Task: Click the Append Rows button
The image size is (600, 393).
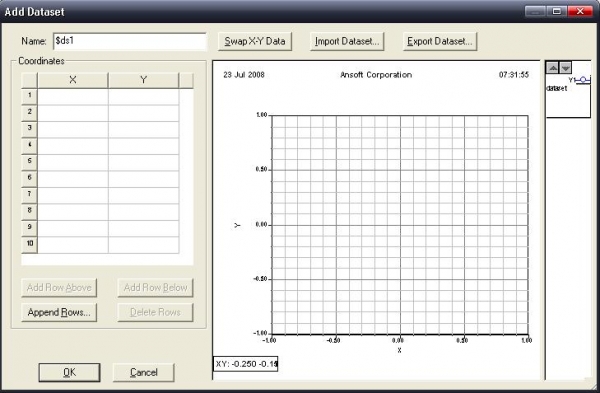Action: (x=59, y=312)
